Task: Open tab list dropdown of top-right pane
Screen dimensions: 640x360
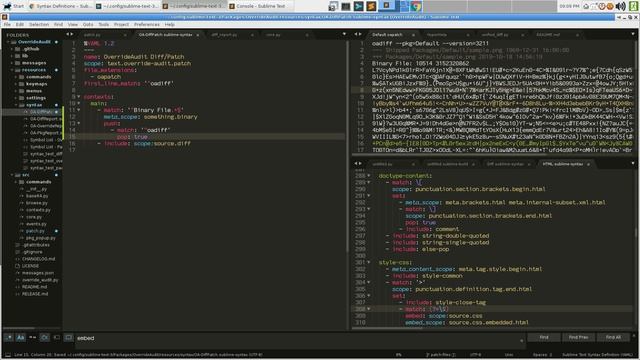Action: click(633, 35)
